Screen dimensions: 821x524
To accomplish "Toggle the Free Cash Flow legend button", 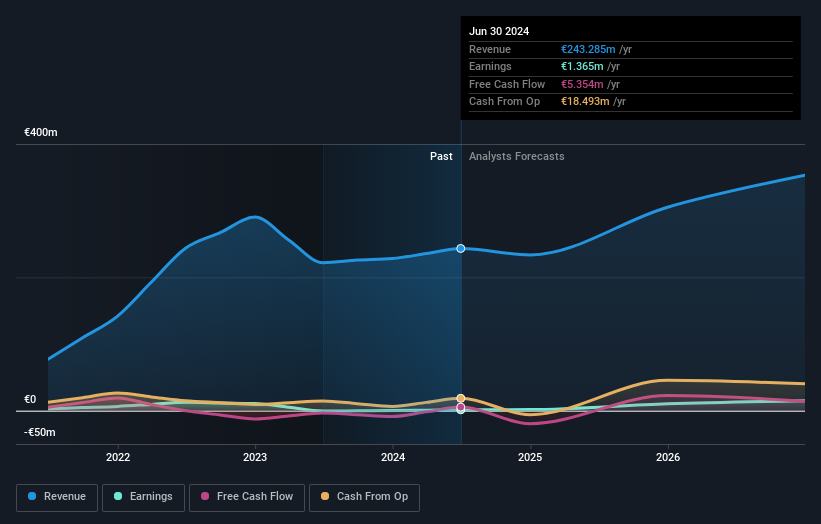I will tap(247, 497).
